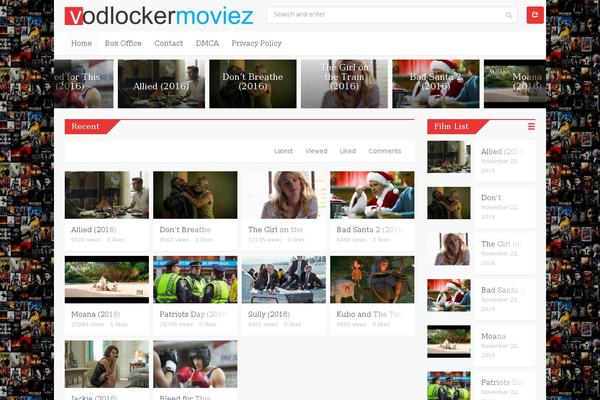The image size is (600, 400).
Task: Click The Girl on the Train grid thumbnail
Action: [x=284, y=195]
